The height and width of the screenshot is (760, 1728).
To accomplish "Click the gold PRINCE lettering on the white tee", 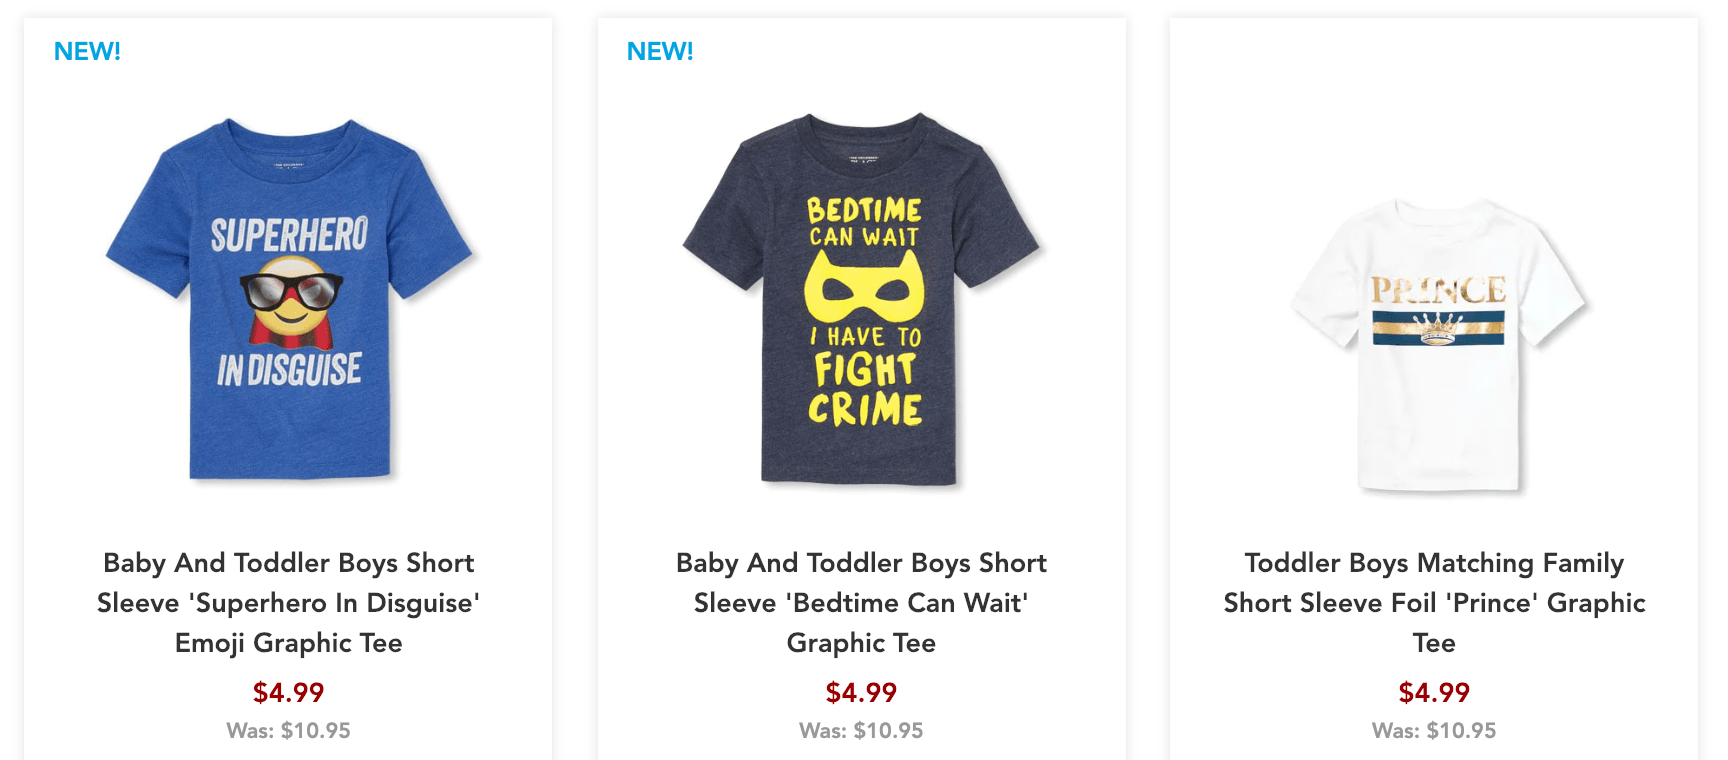I will [1438, 291].
